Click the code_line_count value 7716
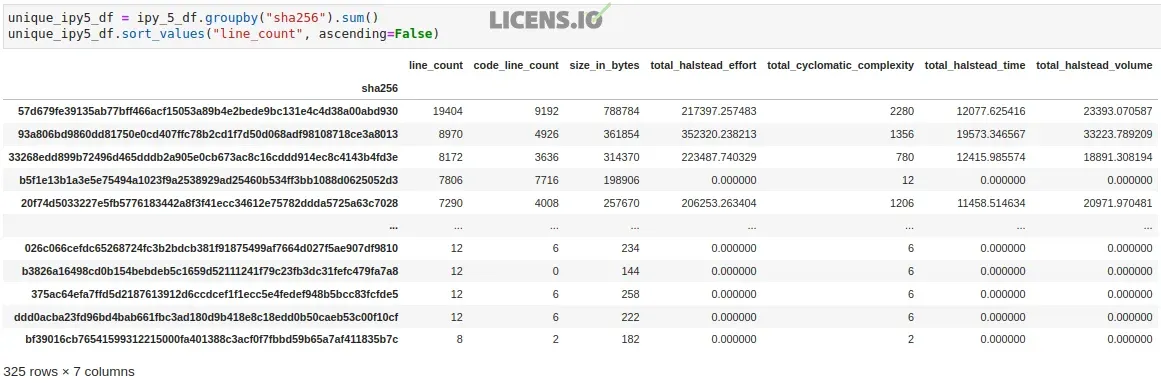Screen dimensions: 1161x383 [546, 180]
